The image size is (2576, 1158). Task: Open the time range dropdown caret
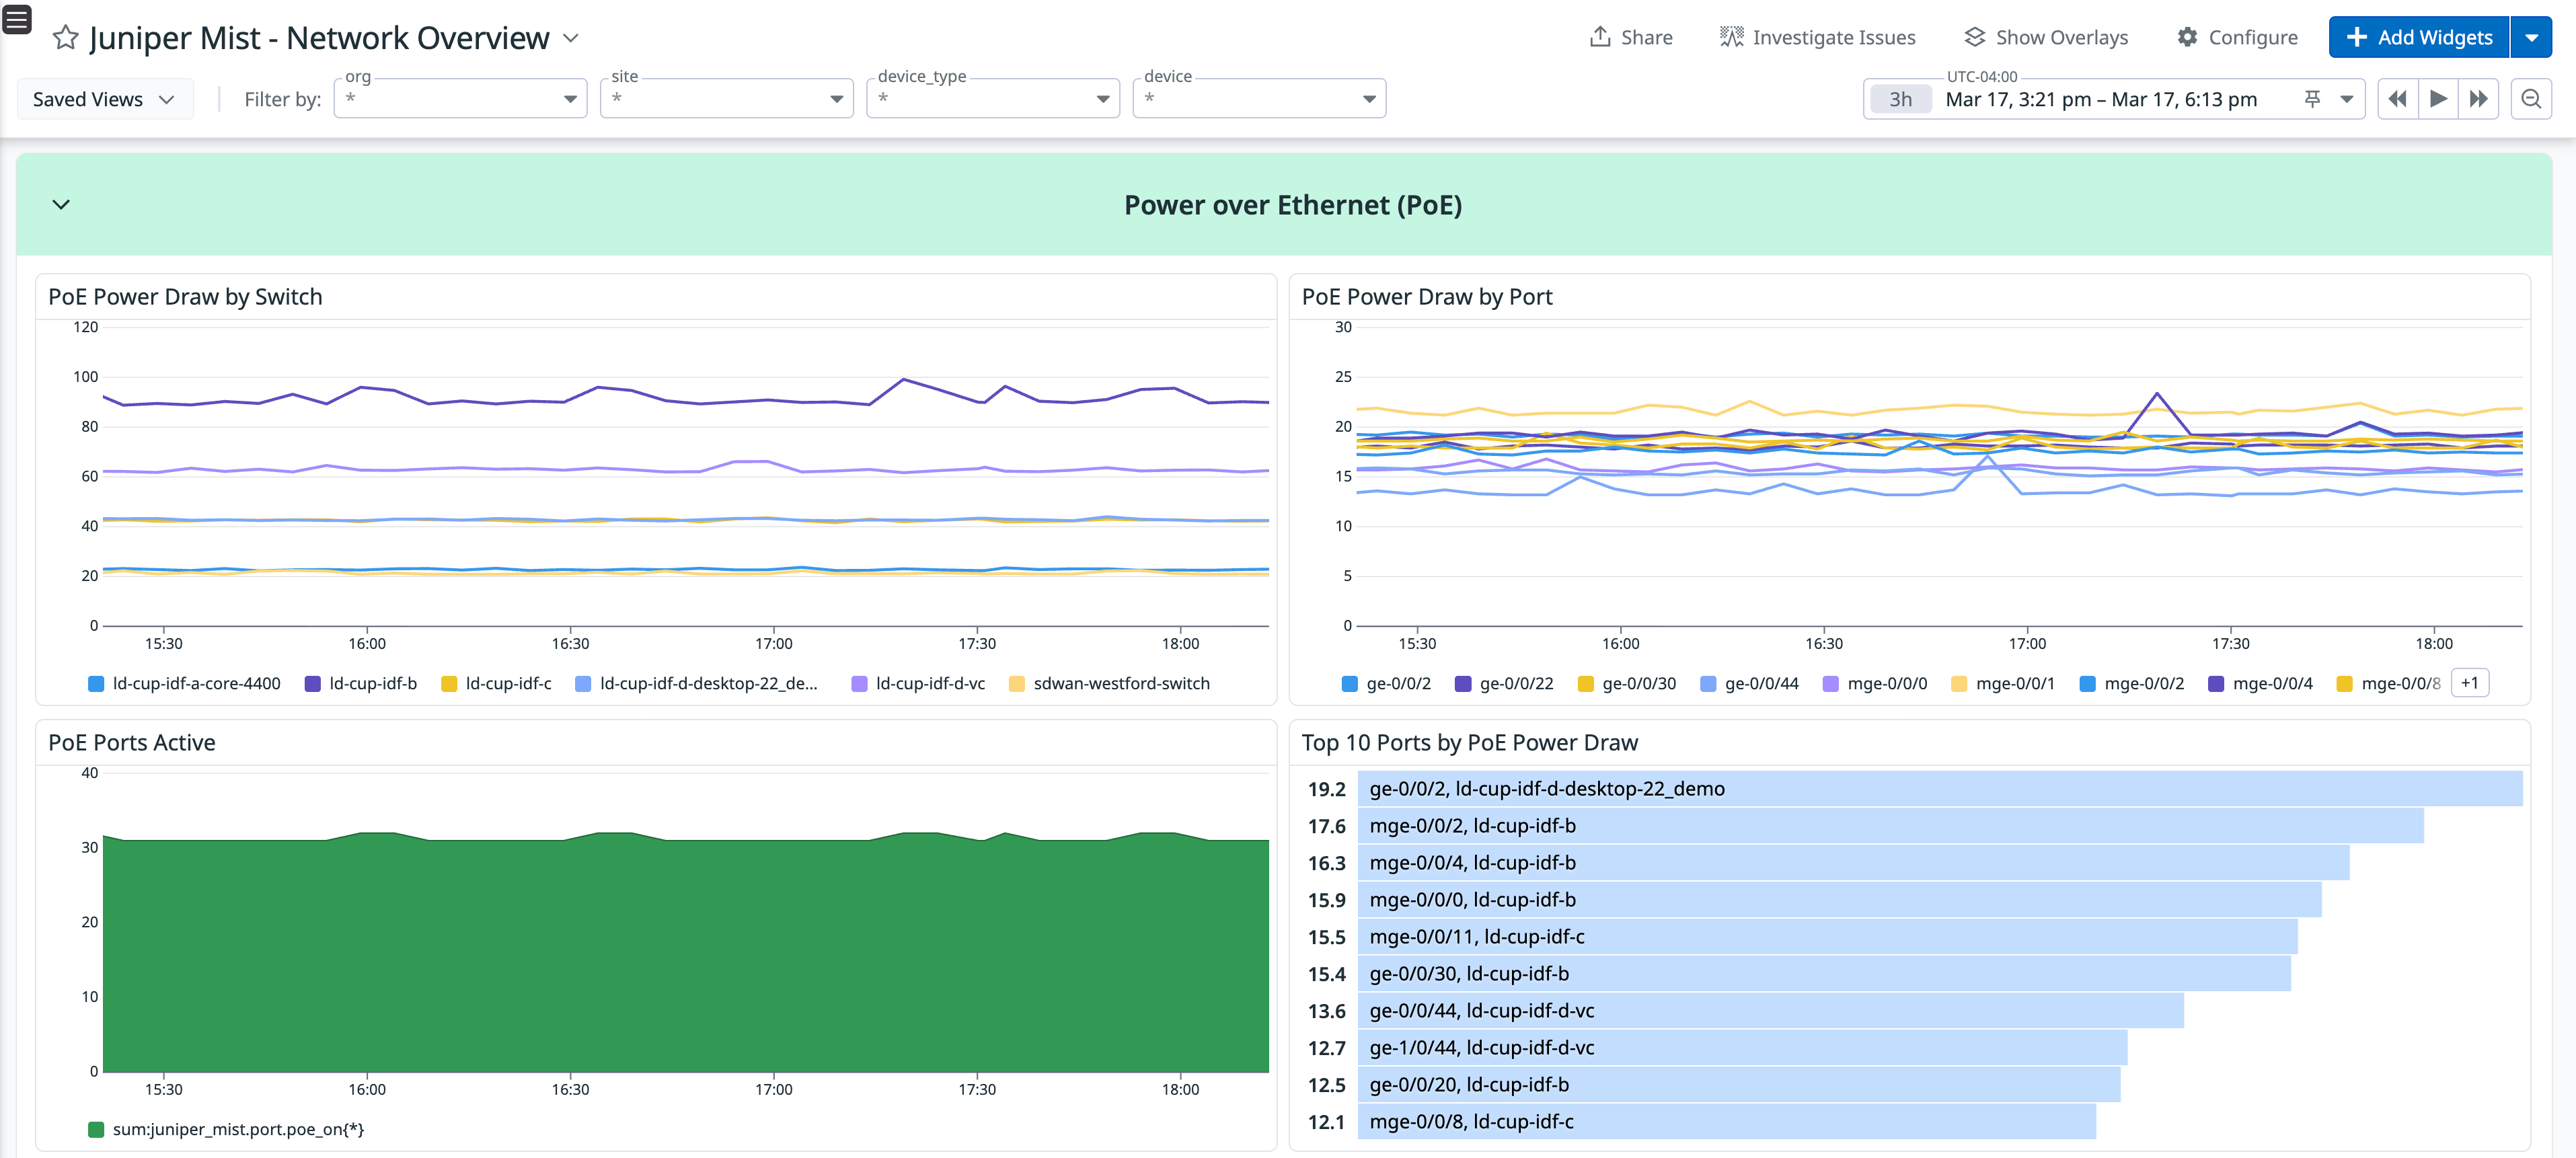pyautogui.click(x=2344, y=98)
